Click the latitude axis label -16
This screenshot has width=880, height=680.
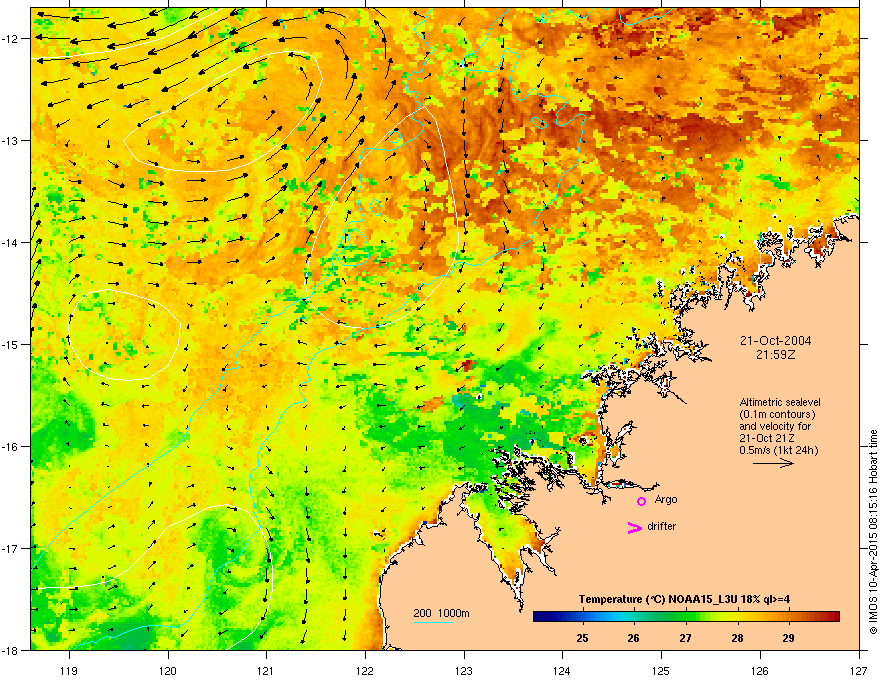(x=10, y=446)
